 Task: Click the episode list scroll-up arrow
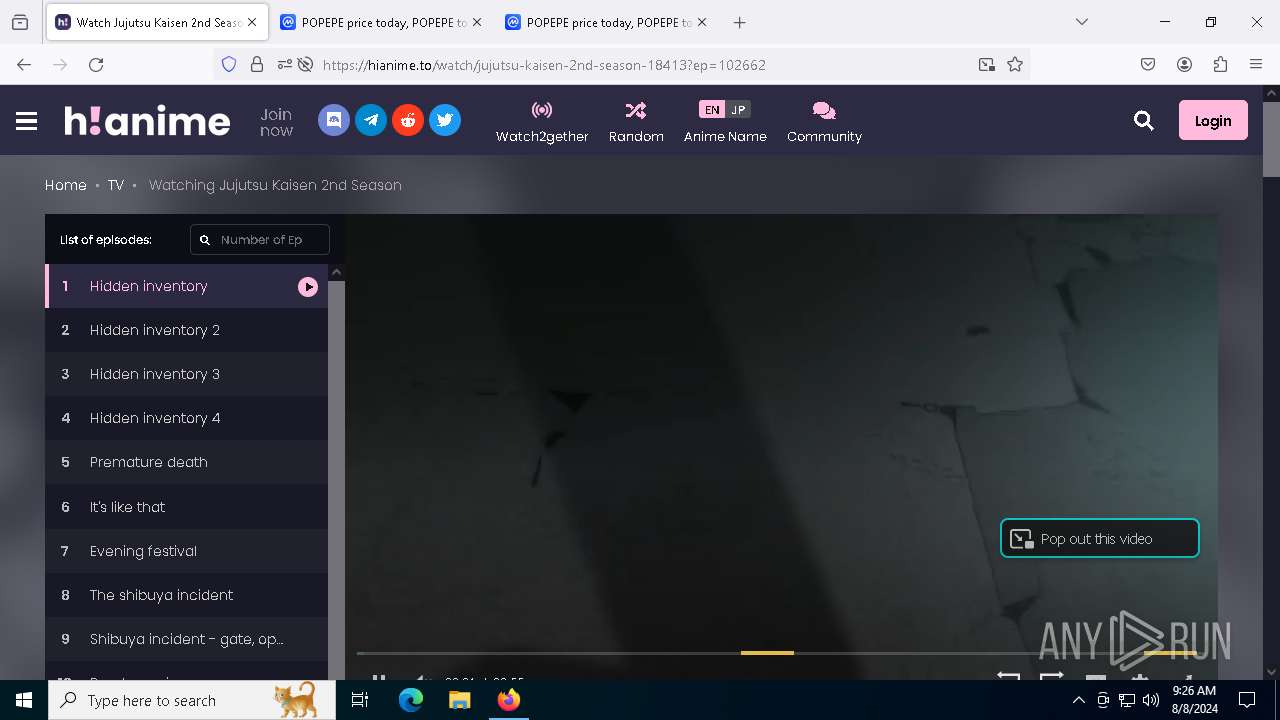point(337,272)
